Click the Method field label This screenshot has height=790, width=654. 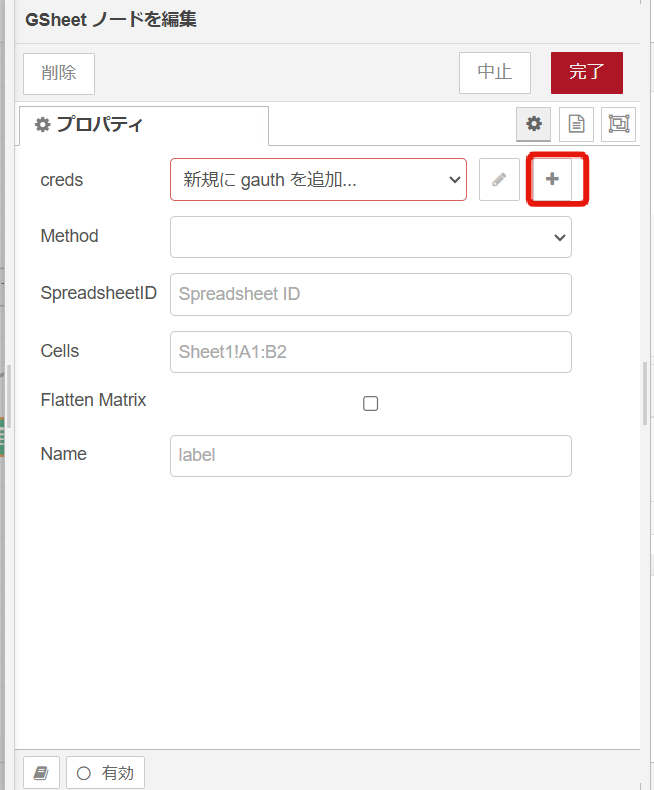70,236
